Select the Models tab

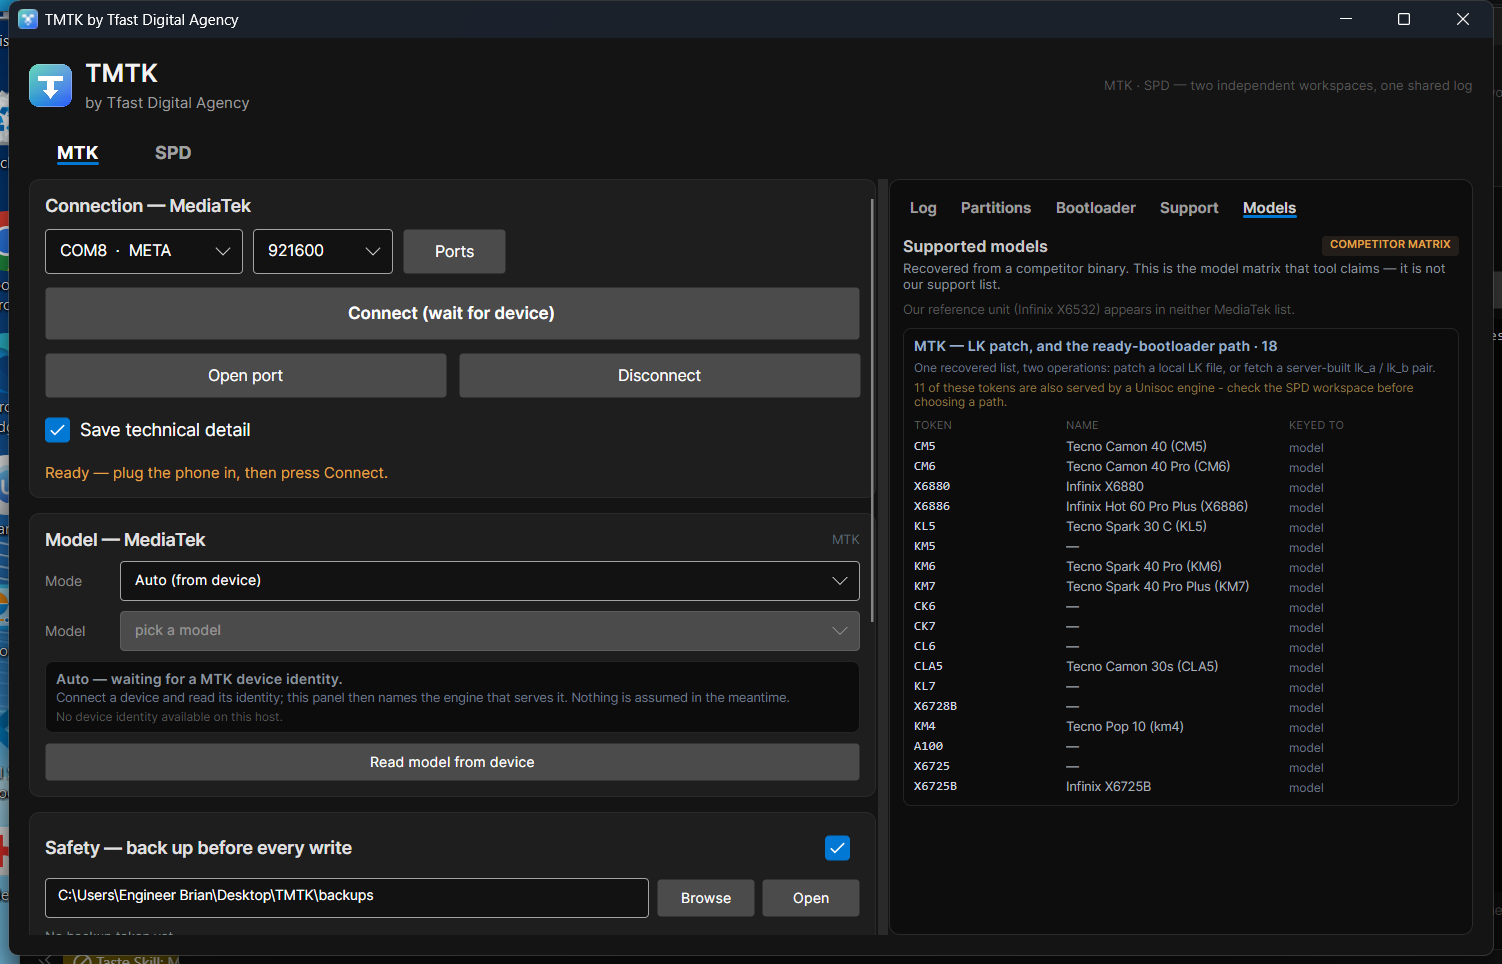pyautogui.click(x=1270, y=208)
